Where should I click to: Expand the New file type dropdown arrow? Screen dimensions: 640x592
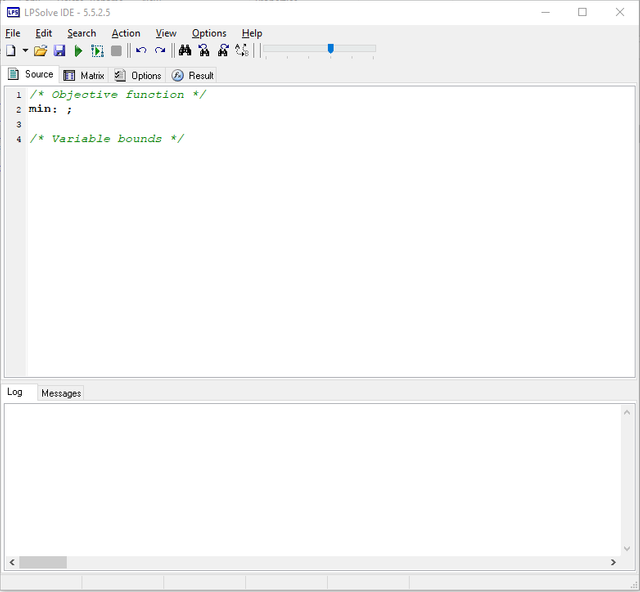25,51
